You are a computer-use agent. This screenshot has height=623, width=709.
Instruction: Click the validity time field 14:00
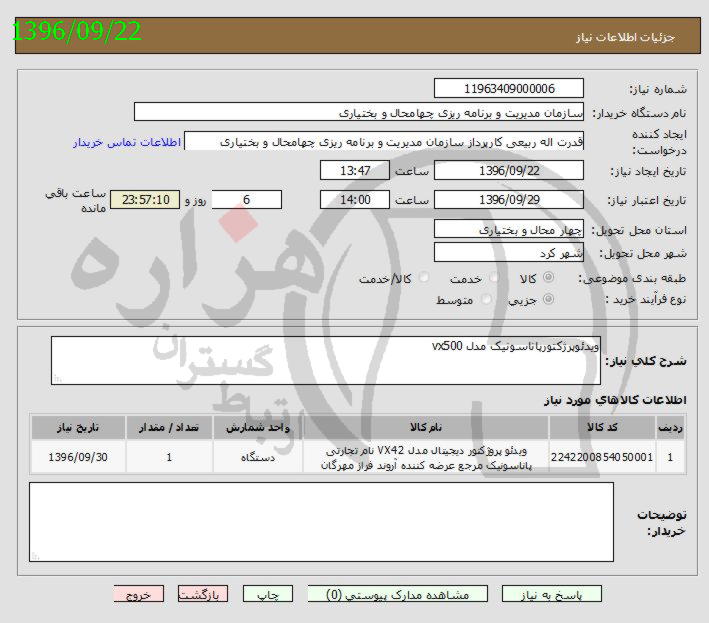(355, 199)
